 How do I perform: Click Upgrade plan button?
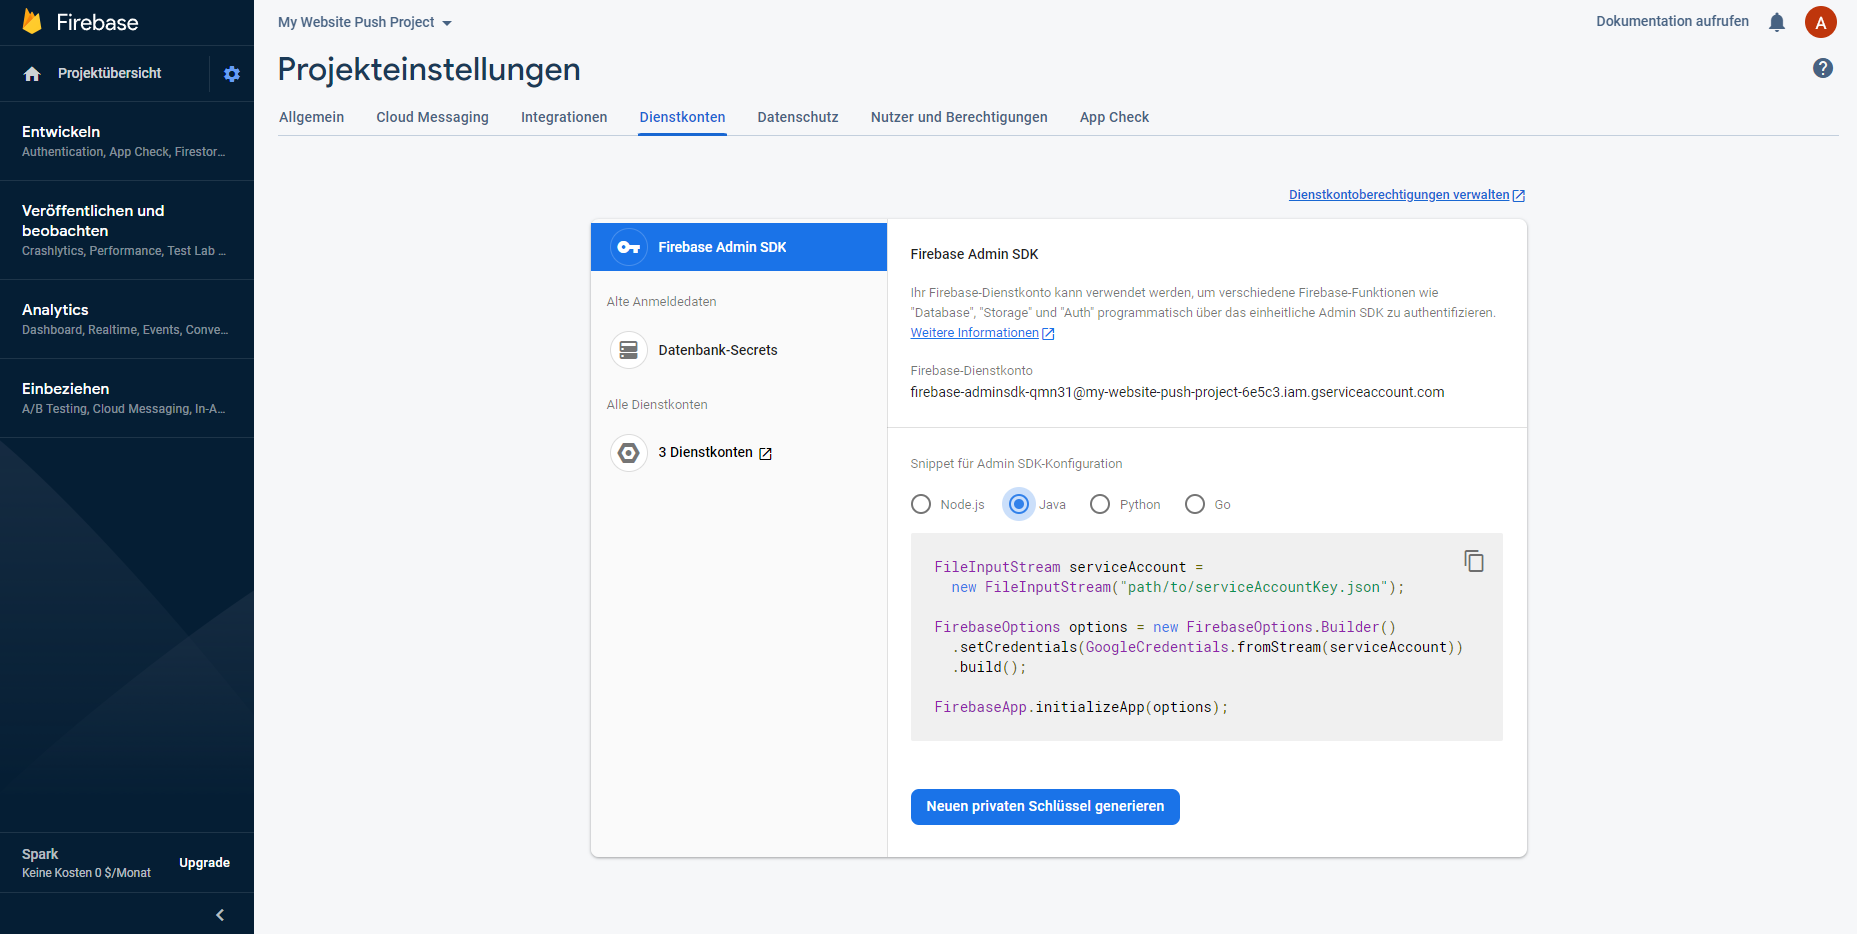point(204,863)
